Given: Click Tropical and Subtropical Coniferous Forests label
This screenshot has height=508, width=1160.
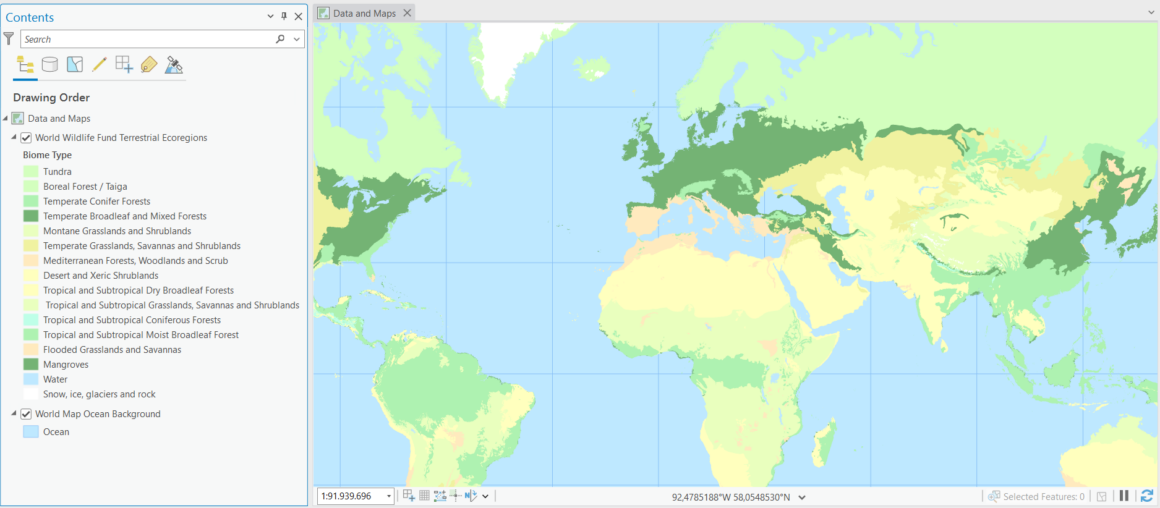Looking at the screenshot, I should pyautogui.click(x=132, y=320).
